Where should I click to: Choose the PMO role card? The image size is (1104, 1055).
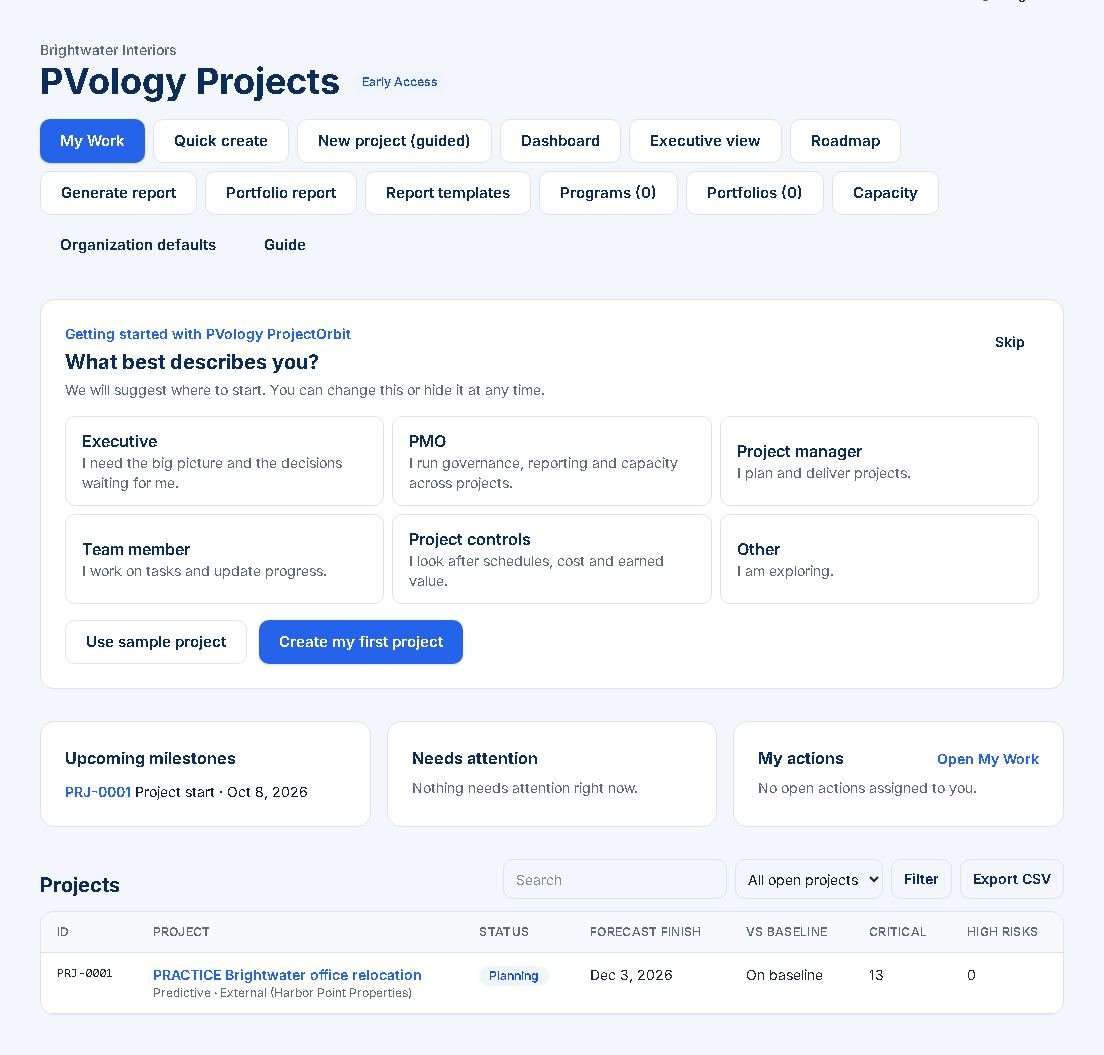click(x=551, y=461)
